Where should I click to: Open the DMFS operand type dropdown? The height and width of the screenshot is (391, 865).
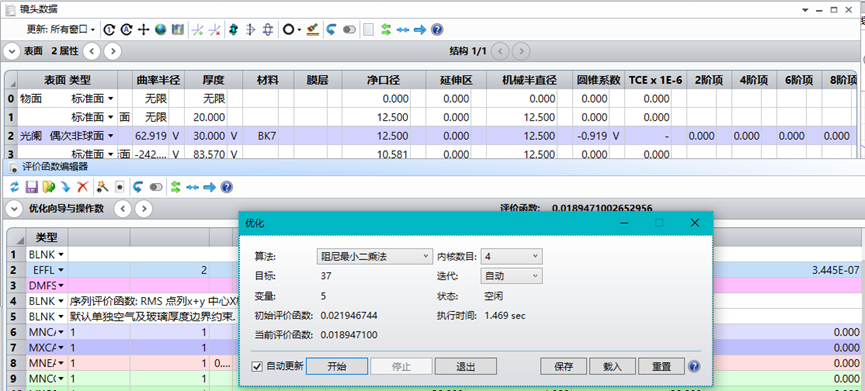click(61, 286)
